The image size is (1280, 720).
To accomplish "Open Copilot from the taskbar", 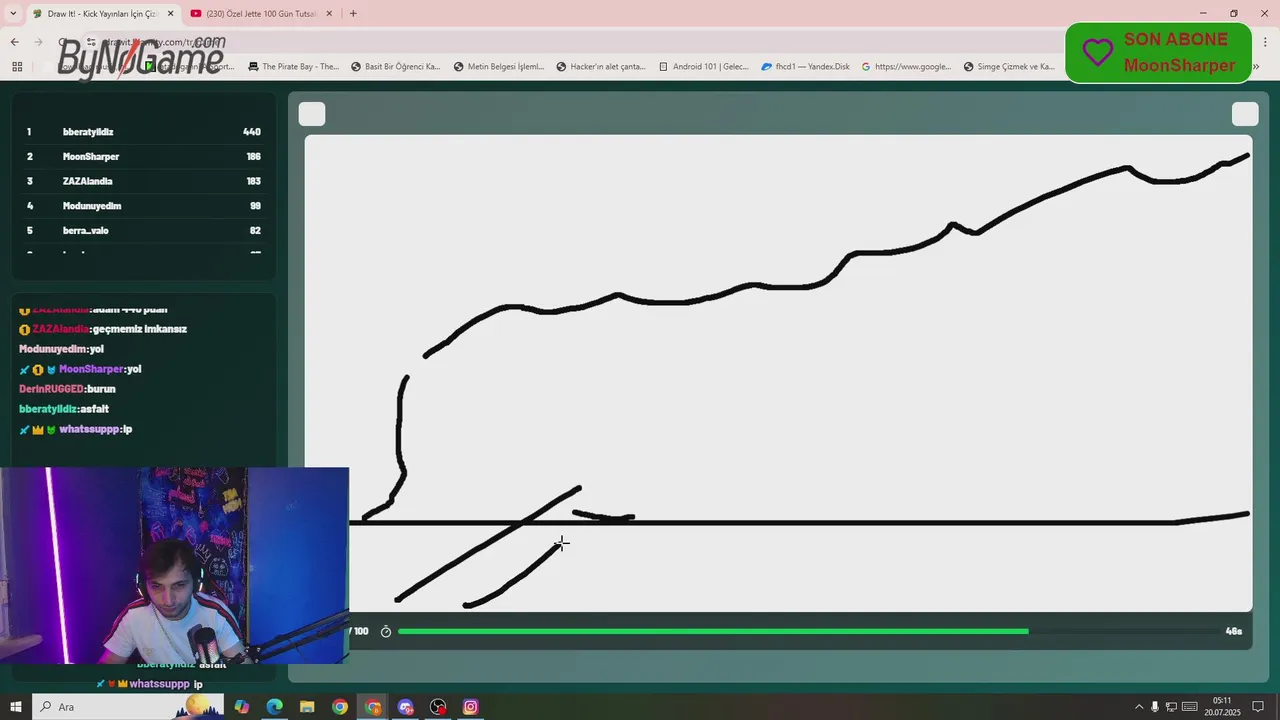I will pos(242,707).
